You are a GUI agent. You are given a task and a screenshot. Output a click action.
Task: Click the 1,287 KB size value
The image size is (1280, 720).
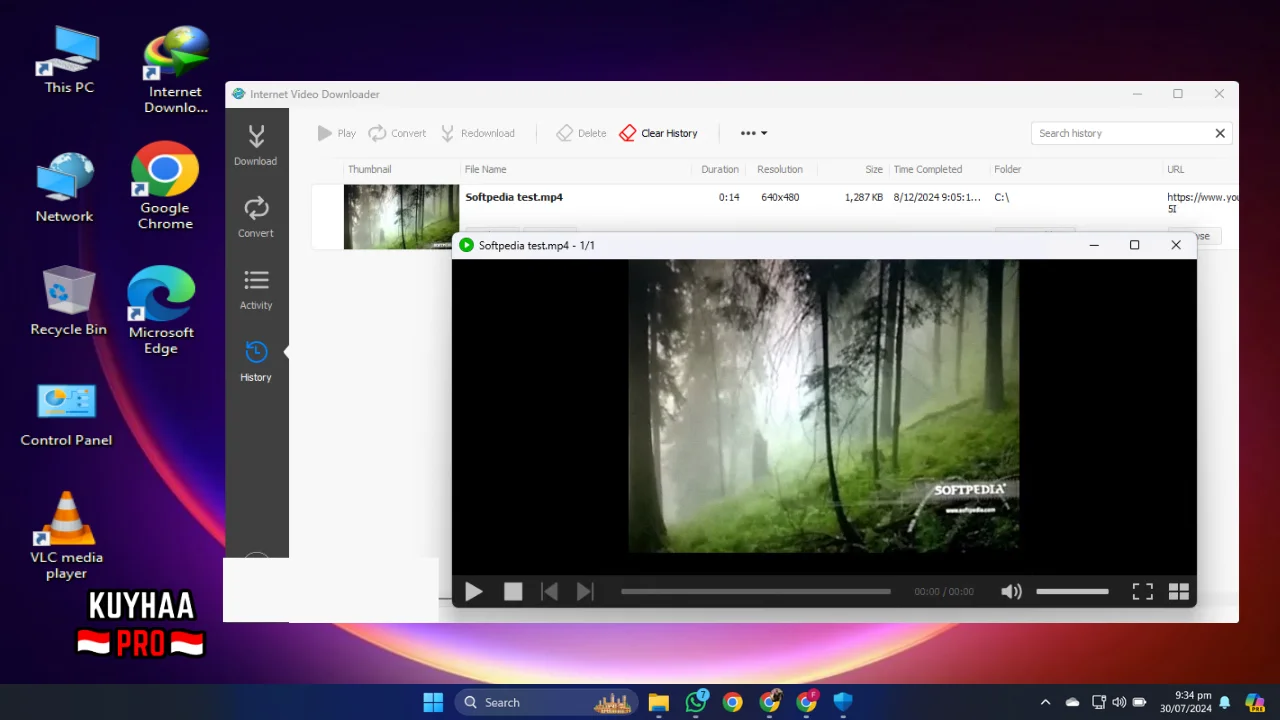point(864,197)
